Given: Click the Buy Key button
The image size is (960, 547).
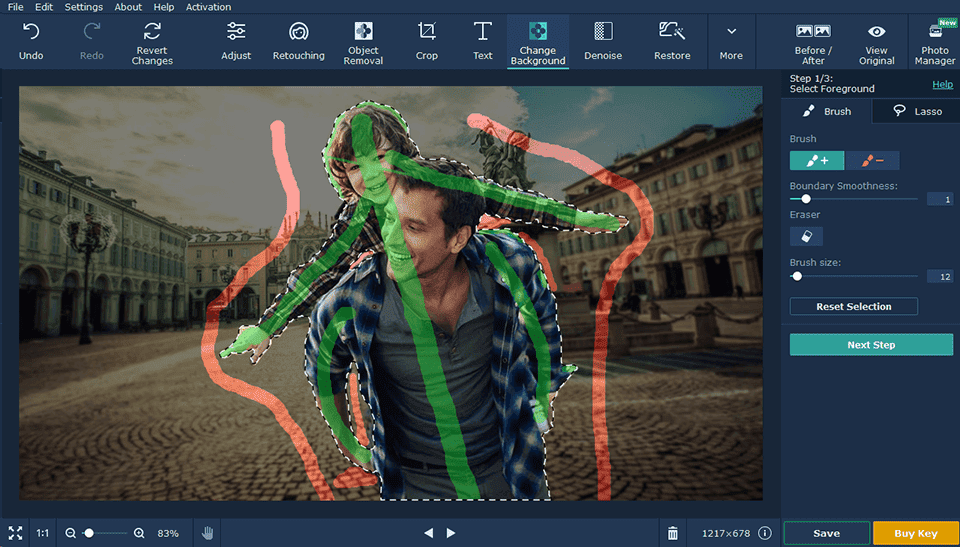Looking at the screenshot, I should click(915, 533).
